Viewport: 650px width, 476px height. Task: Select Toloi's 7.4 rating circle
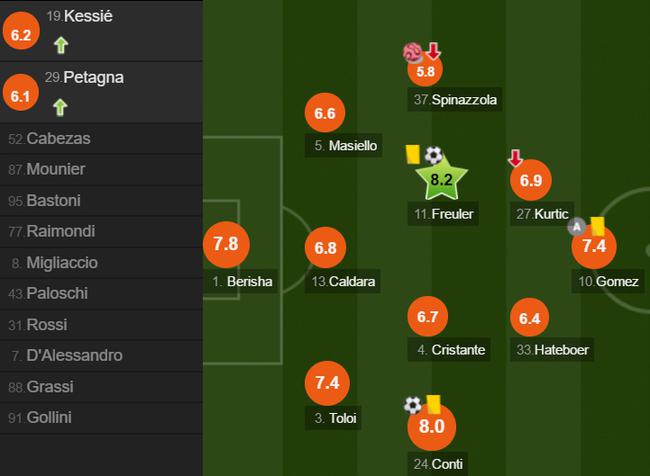pos(327,383)
